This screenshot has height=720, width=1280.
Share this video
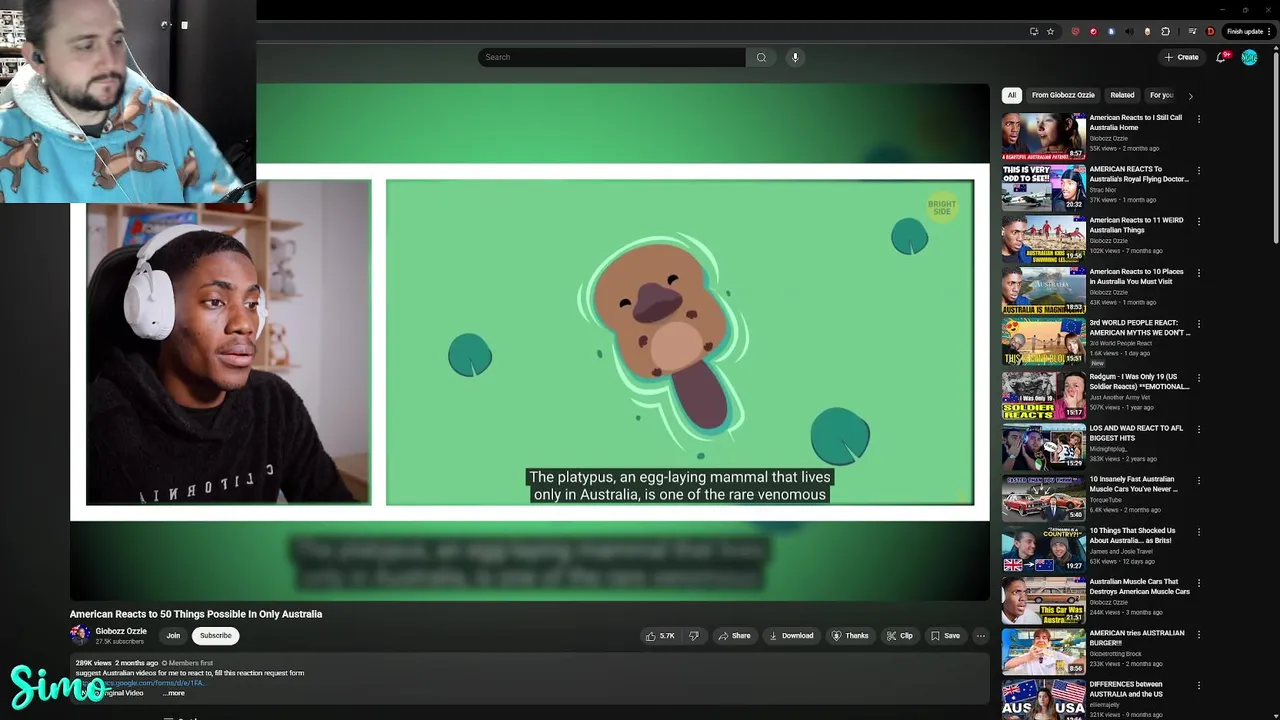734,636
